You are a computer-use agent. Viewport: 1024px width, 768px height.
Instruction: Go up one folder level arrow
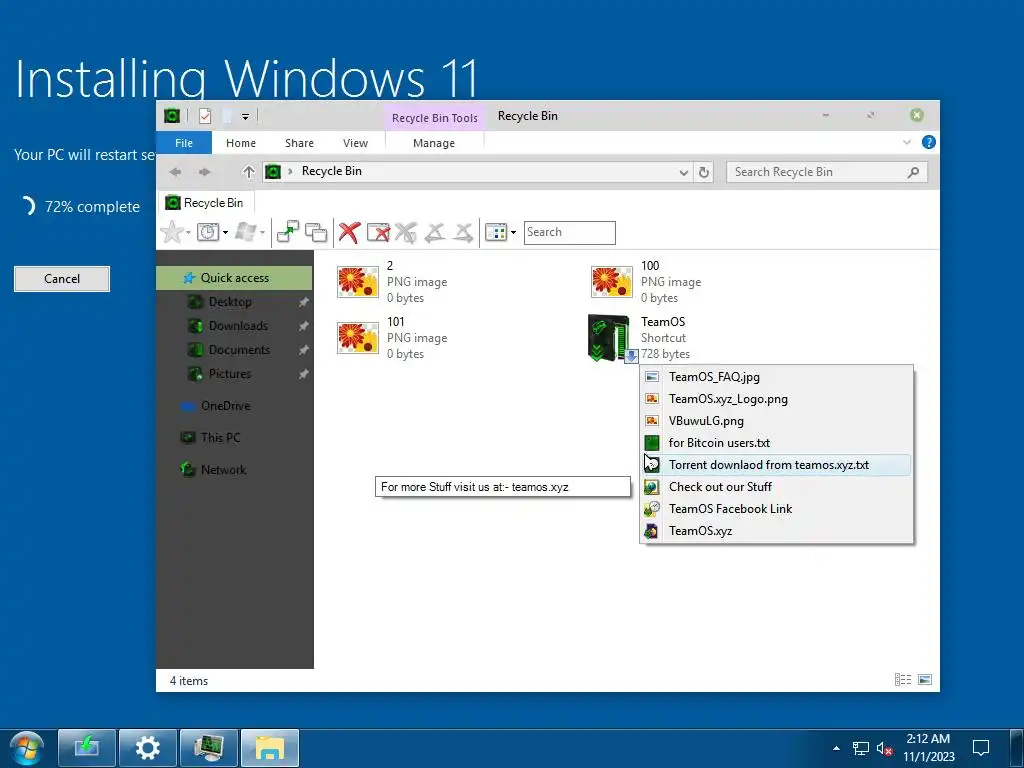click(248, 172)
